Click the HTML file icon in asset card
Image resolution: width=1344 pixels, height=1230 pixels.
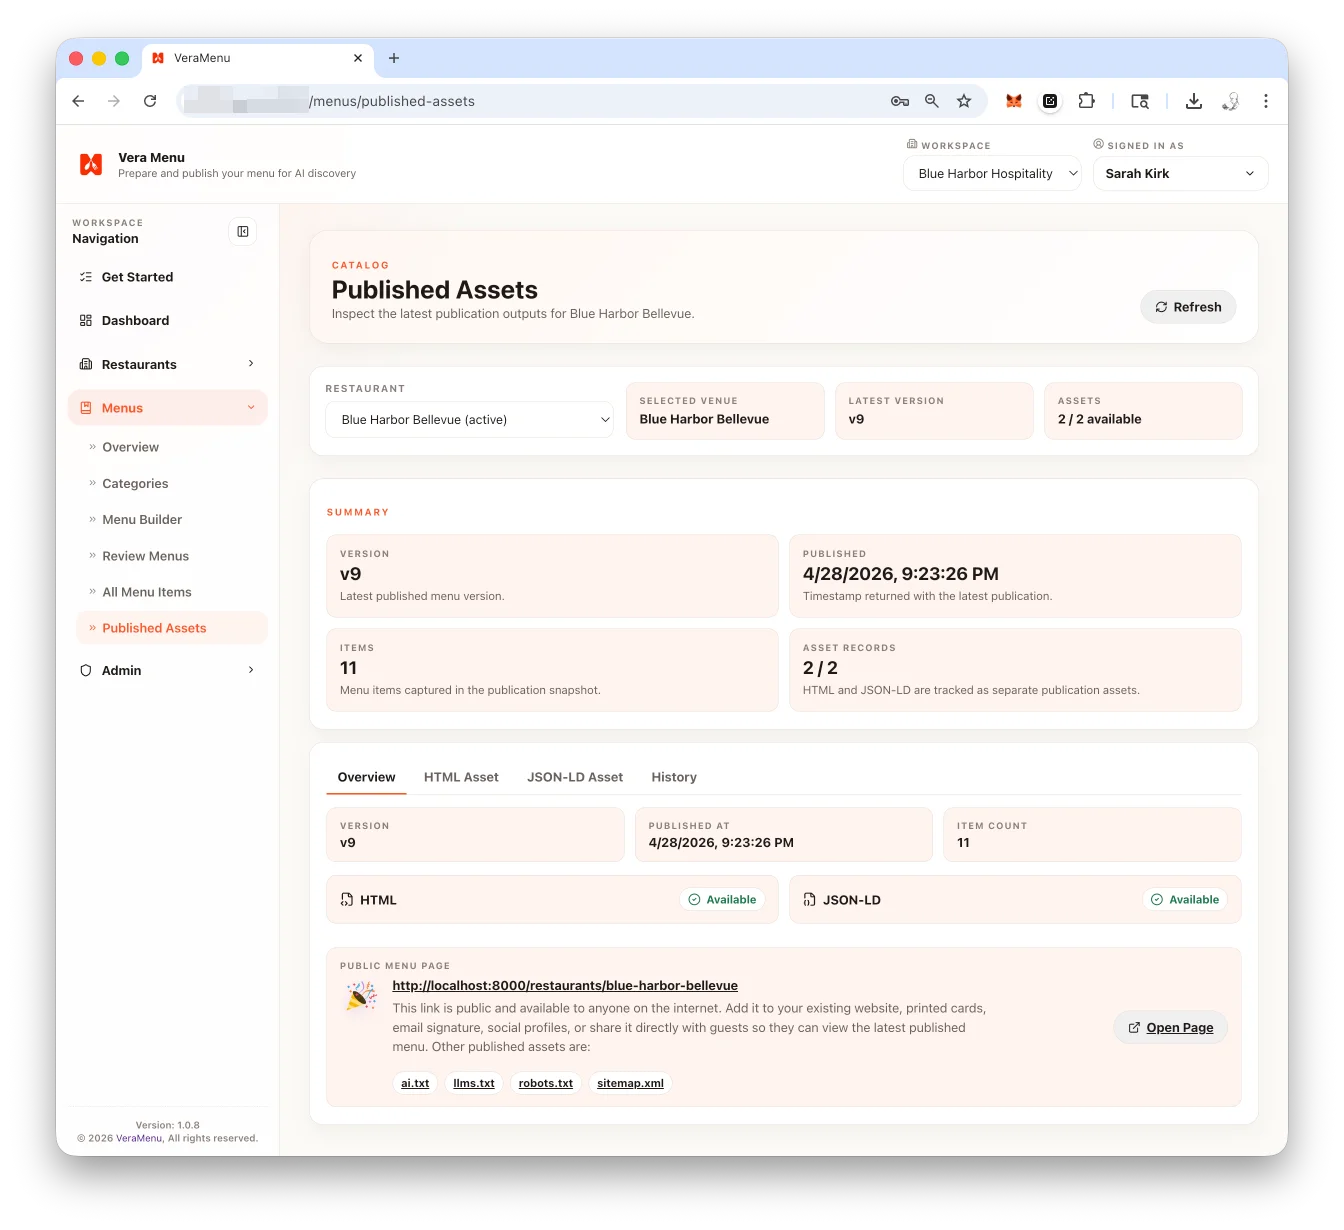[347, 900]
